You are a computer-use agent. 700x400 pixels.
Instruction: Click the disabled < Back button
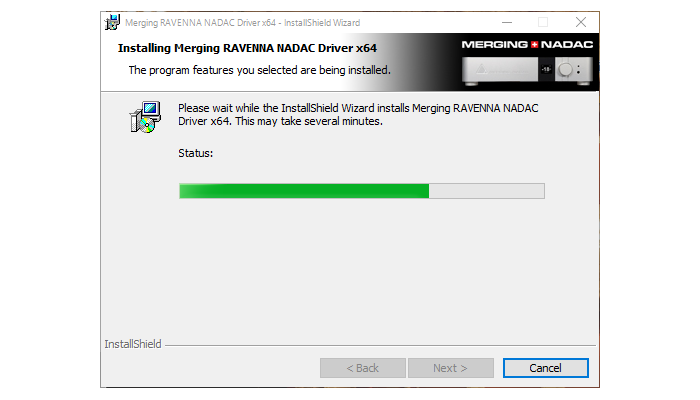[x=362, y=368]
